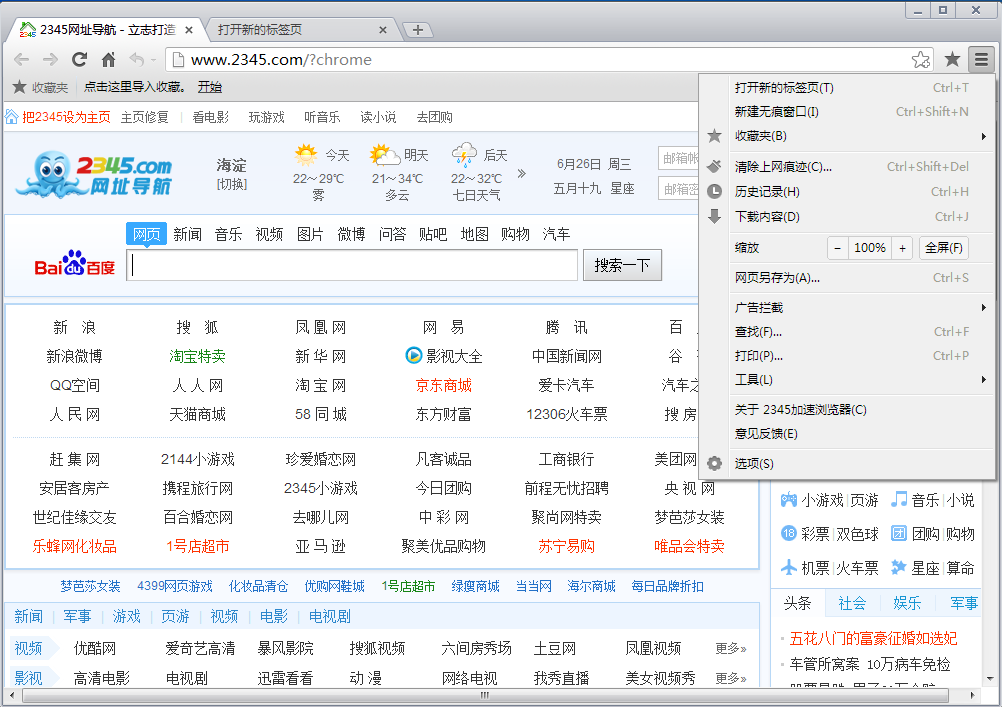Click the 2345.com octopus logo
Viewport: 1002px width, 707px height.
point(94,173)
